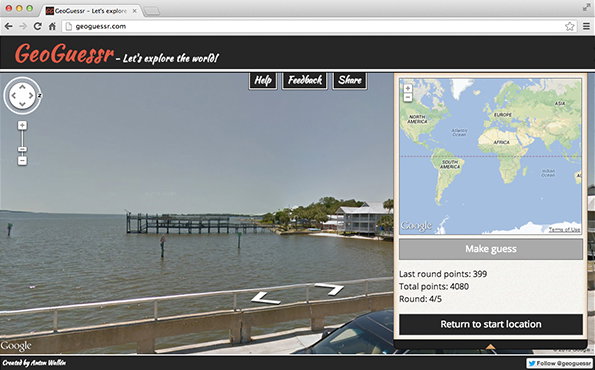The width and height of the screenshot is (595, 370).
Task: Bookmark this page with the star icon
Action: point(569,26)
